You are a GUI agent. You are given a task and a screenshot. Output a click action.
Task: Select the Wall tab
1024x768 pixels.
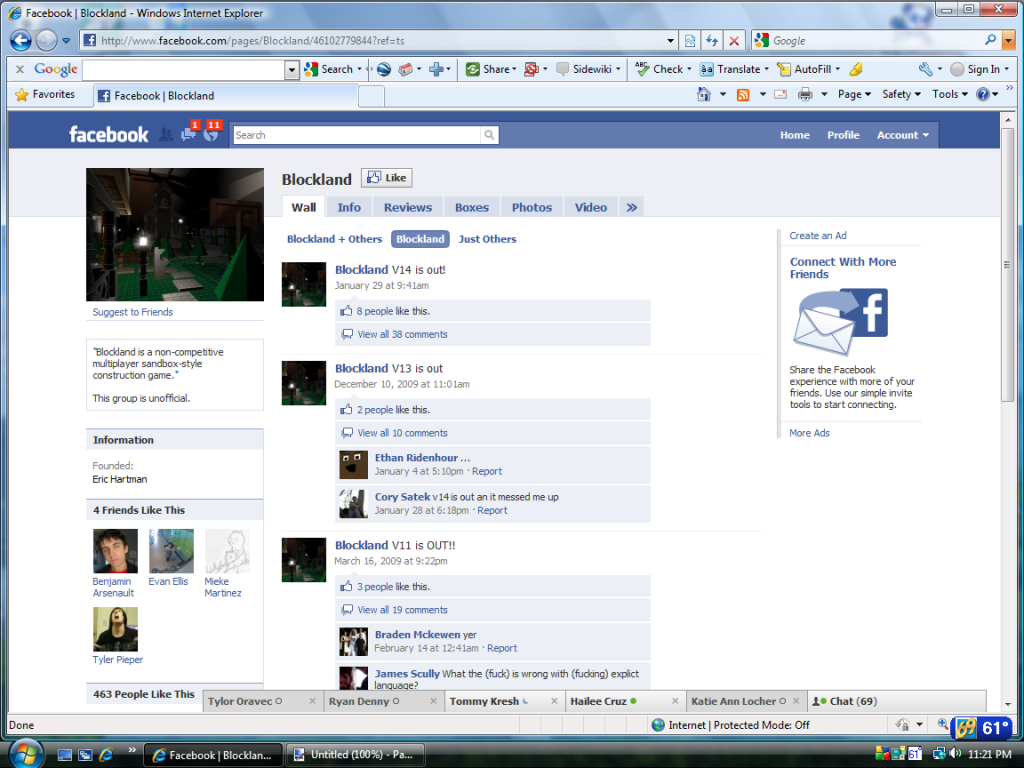point(304,207)
